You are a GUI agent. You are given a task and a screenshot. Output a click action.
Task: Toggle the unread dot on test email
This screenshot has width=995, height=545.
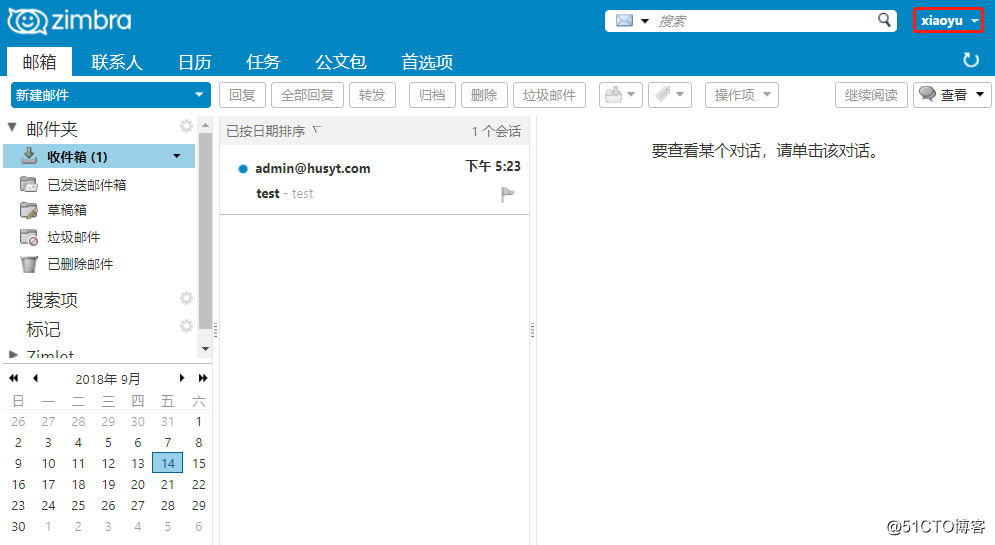click(242, 169)
